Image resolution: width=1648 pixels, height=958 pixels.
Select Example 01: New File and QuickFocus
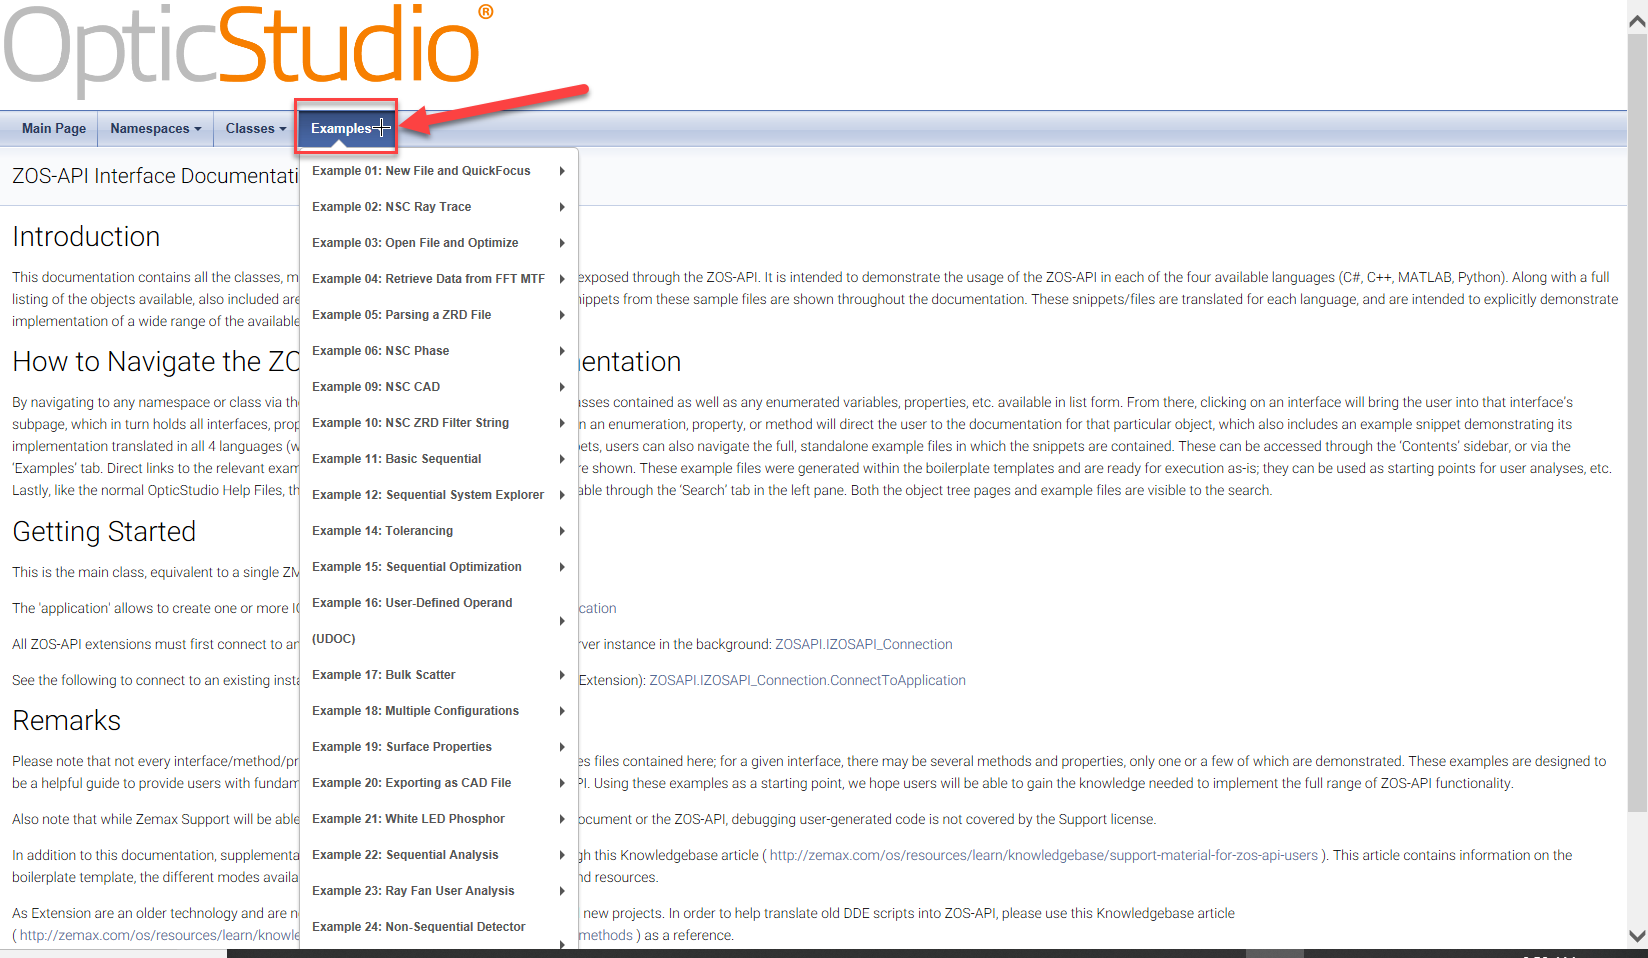click(439, 171)
